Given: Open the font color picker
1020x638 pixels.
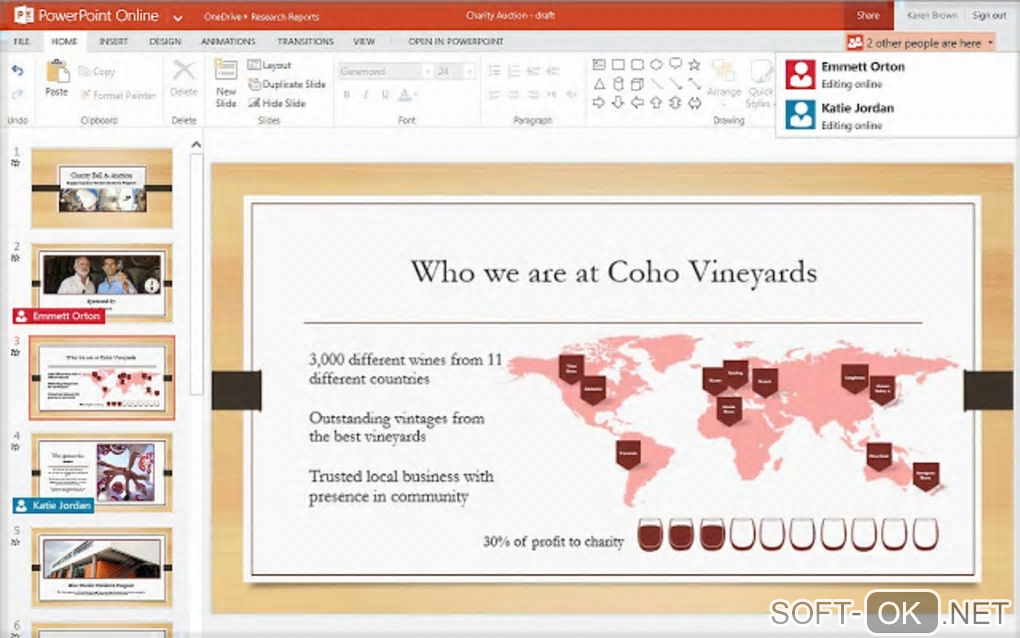Looking at the screenshot, I should click(407, 95).
